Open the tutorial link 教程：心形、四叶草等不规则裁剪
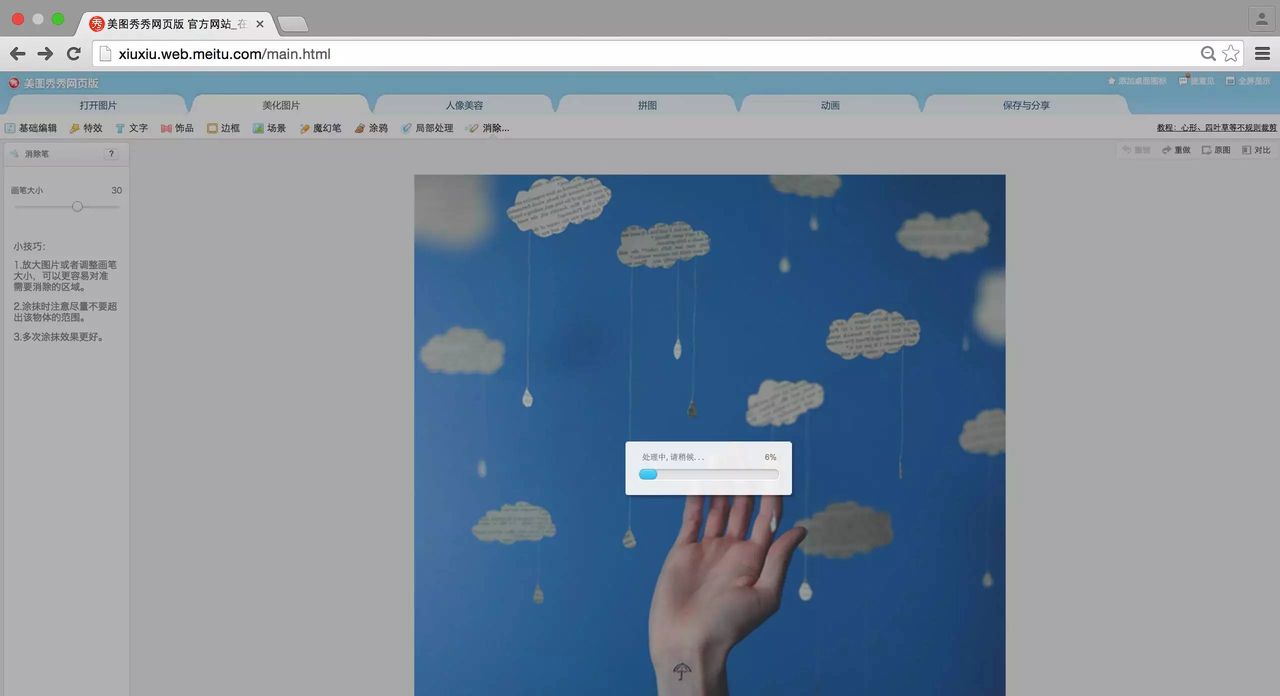1280x696 pixels. (1216, 128)
